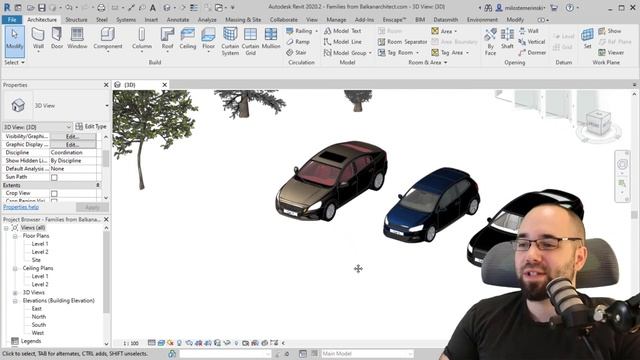Screen dimensions: 640x360
Task: Switch to the Structure ribbon tab
Action: pos(76,20)
